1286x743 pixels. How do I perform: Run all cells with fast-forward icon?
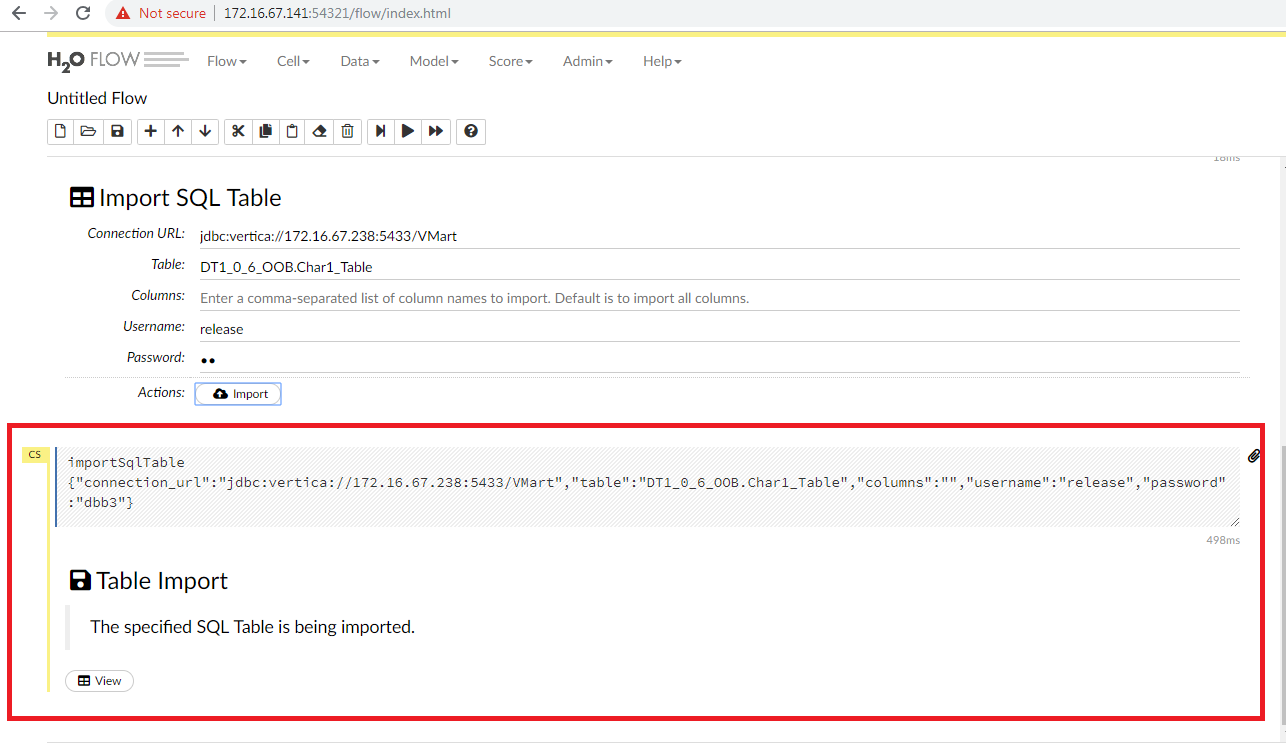(x=436, y=131)
